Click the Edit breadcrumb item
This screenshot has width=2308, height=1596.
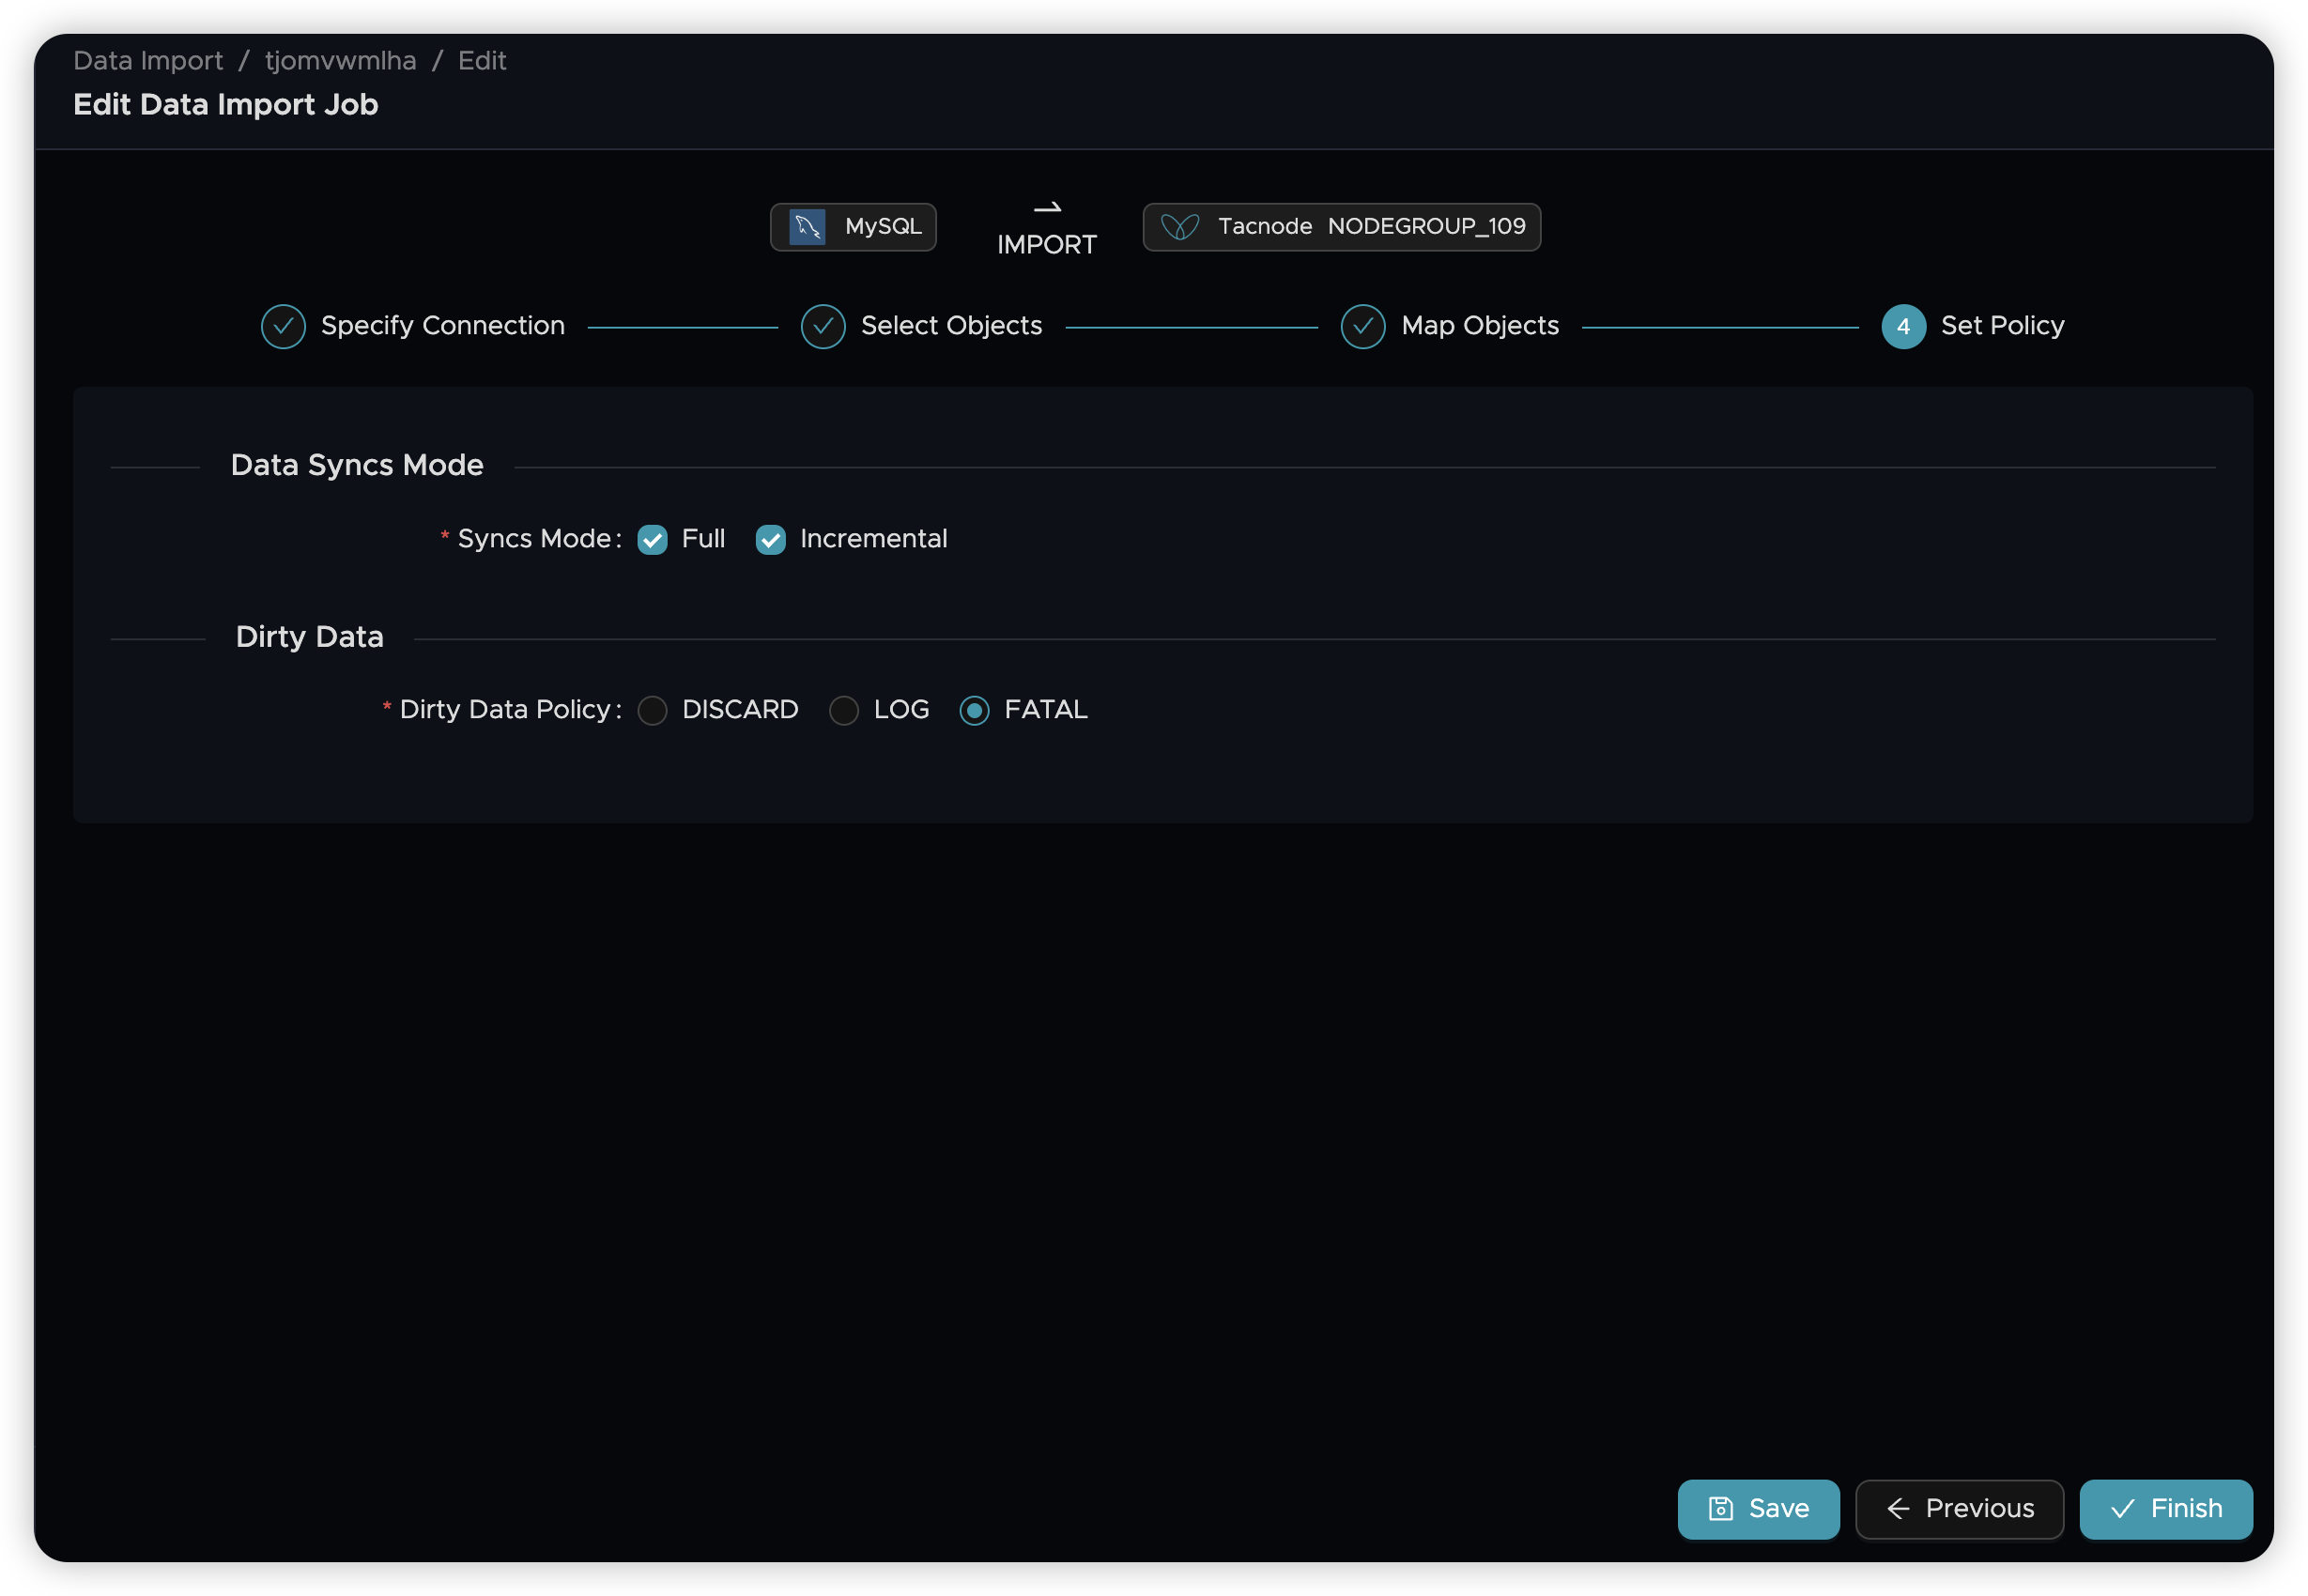point(482,61)
